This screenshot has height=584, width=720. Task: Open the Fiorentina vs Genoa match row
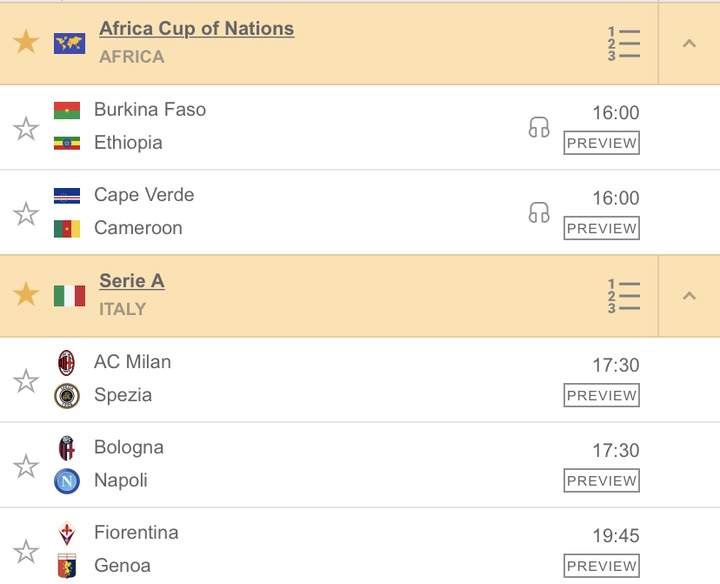point(360,546)
